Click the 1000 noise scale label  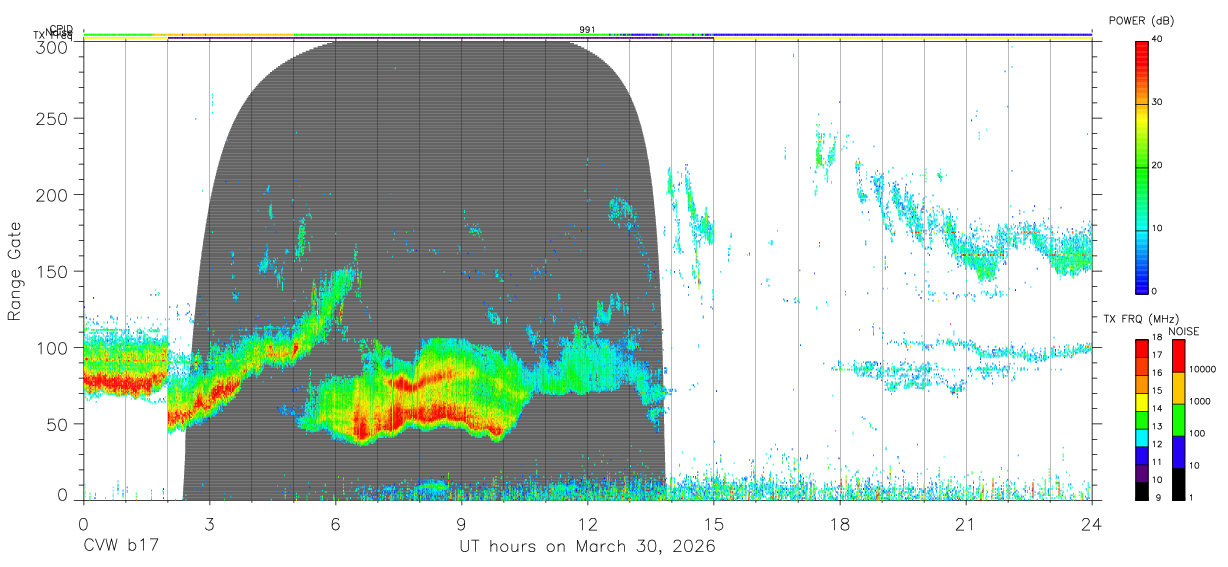click(x=1199, y=402)
